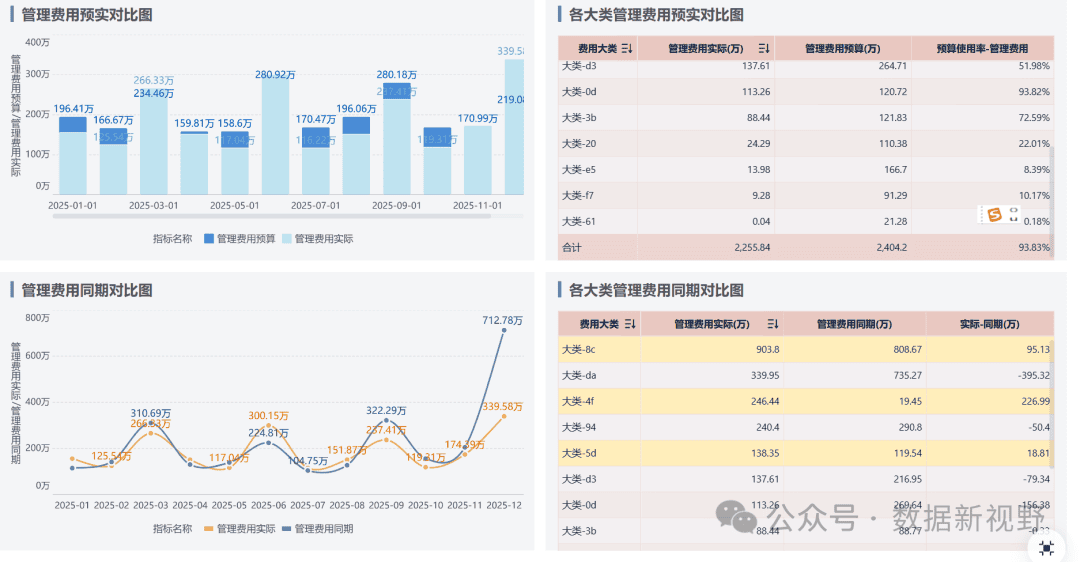Toggle the 管理费用实际 legend in the bar chart

[318, 239]
